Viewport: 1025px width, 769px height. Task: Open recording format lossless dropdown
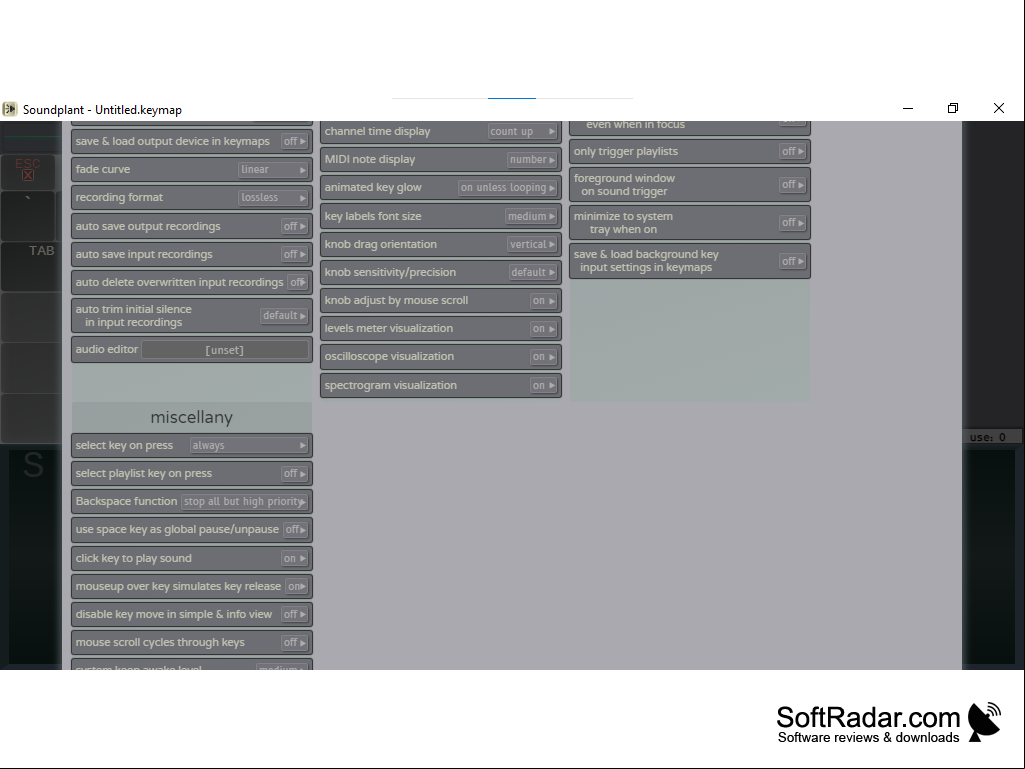pyautogui.click(x=273, y=197)
